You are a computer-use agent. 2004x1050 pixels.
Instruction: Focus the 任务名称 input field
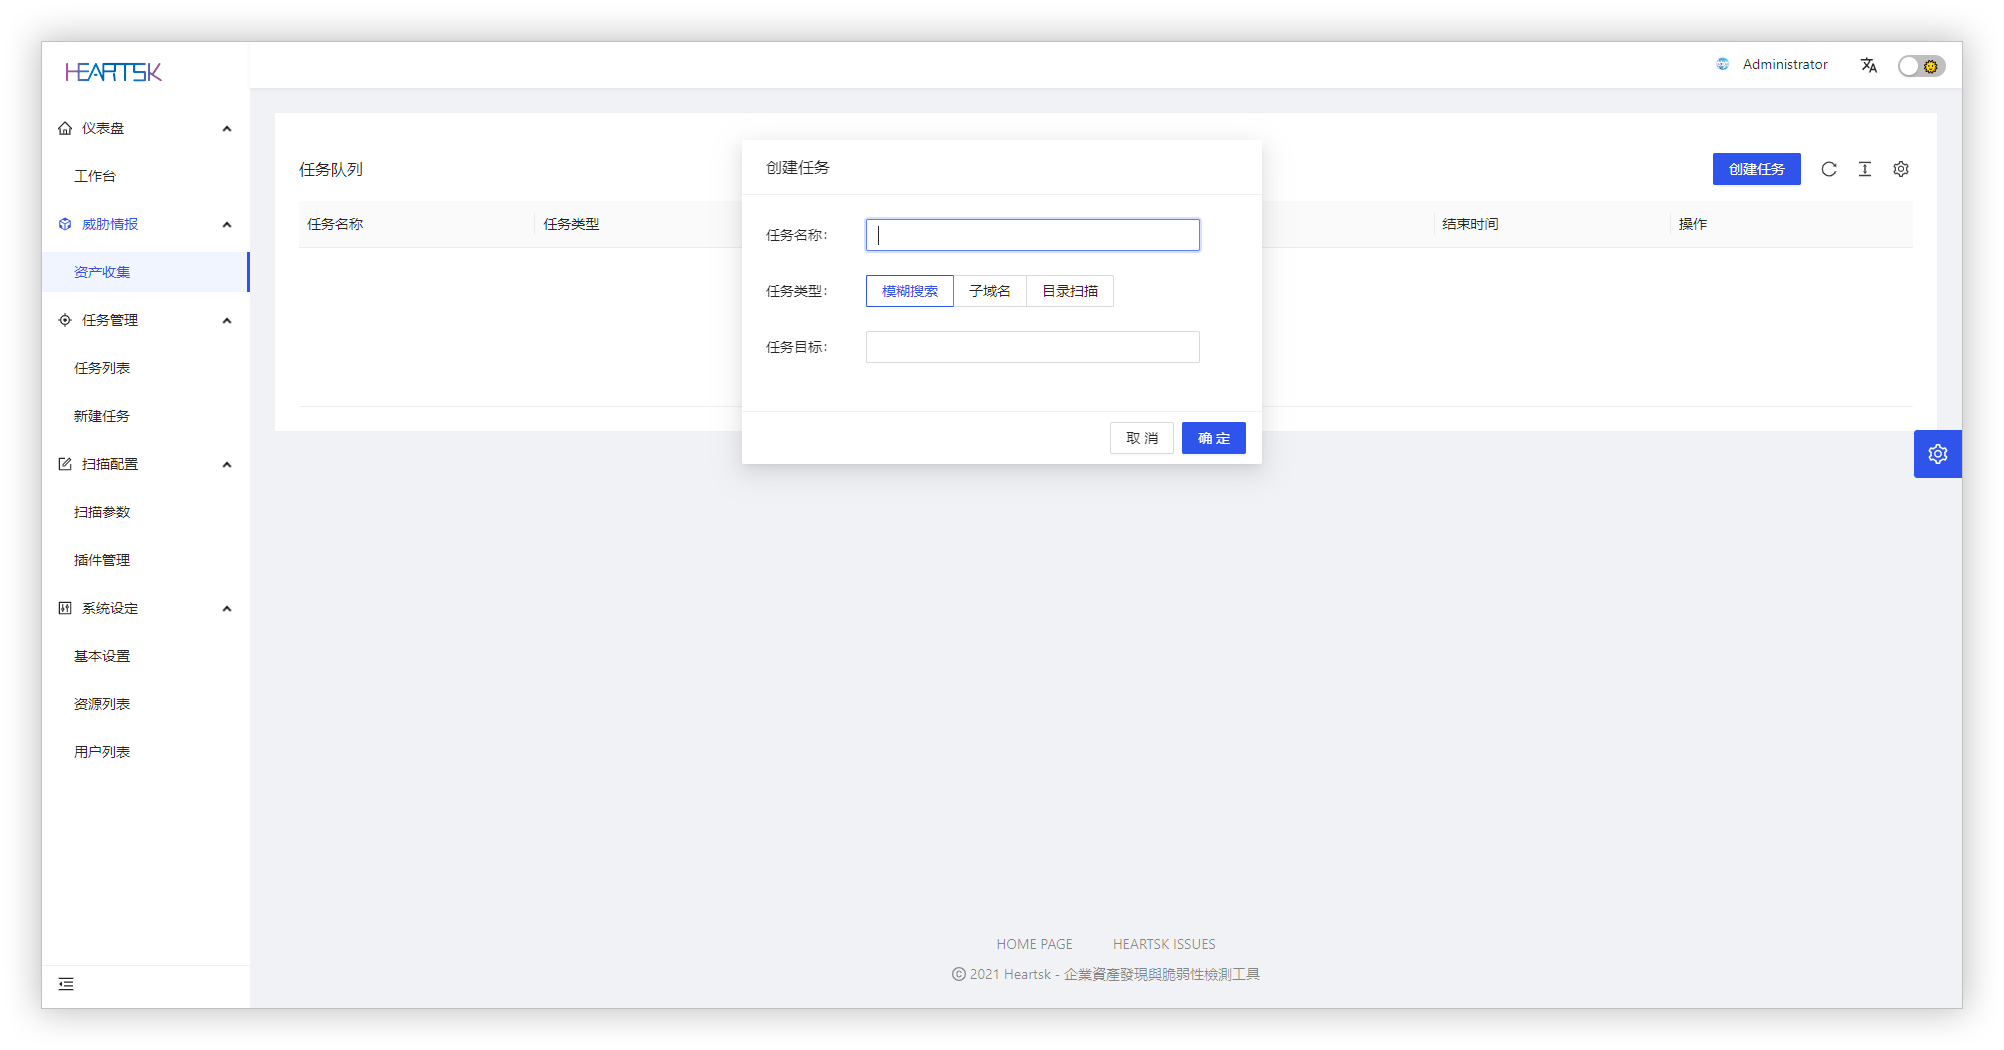pyautogui.click(x=1033, y=235)
